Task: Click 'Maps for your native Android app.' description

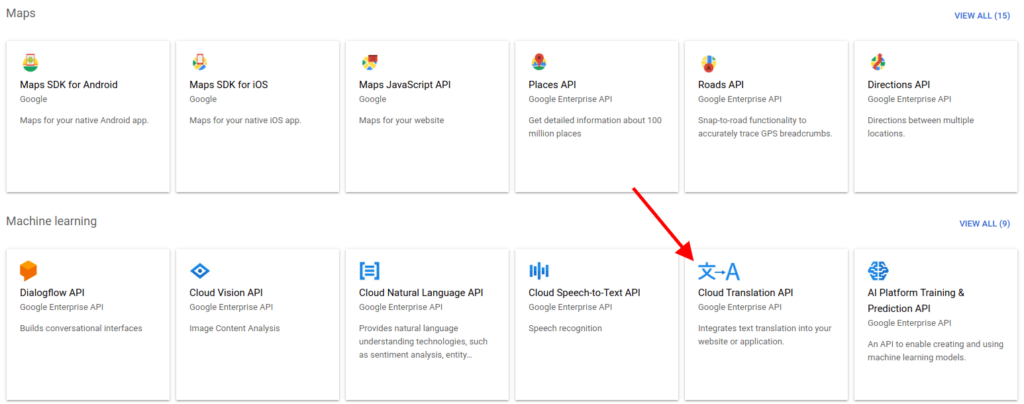Action: 84,120
